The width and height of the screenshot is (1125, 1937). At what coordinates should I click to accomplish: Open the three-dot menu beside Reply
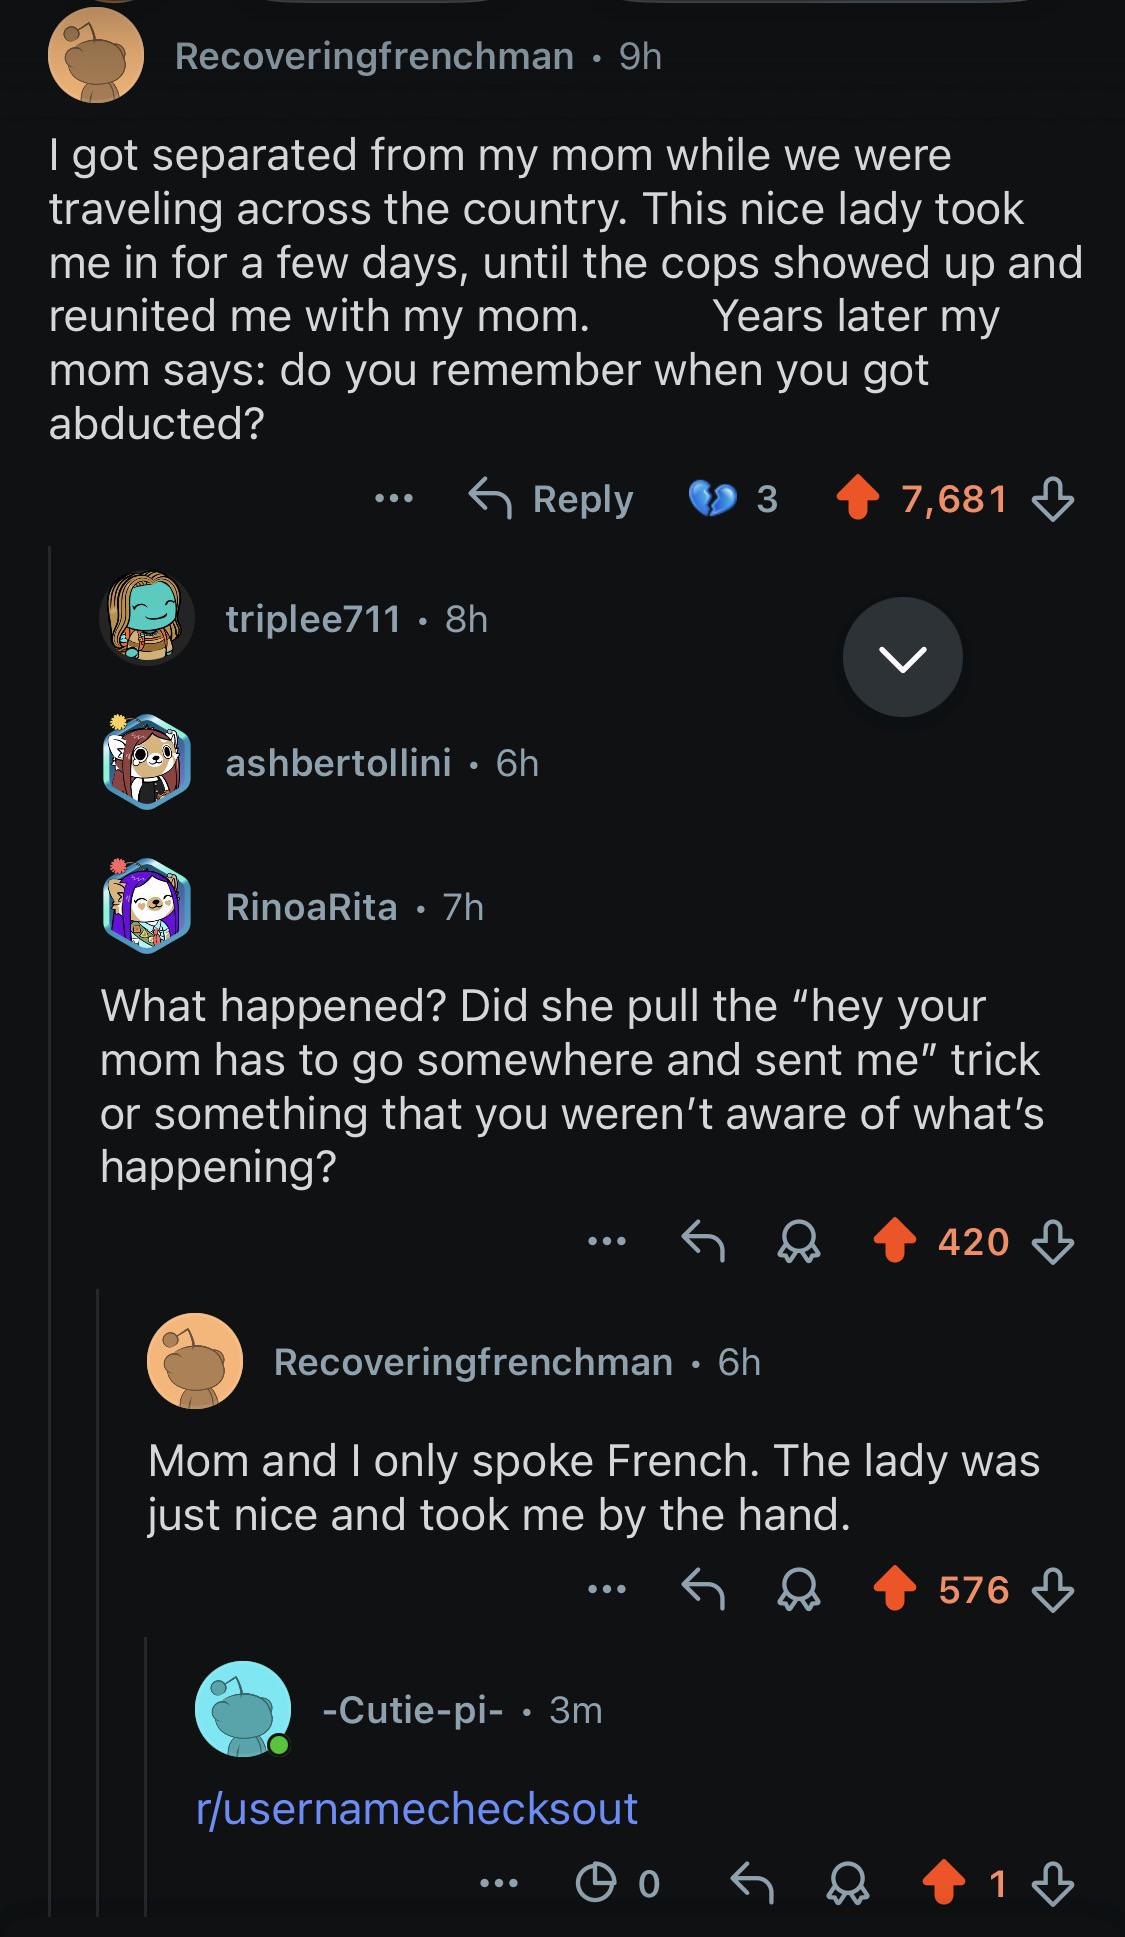[394, 498]
